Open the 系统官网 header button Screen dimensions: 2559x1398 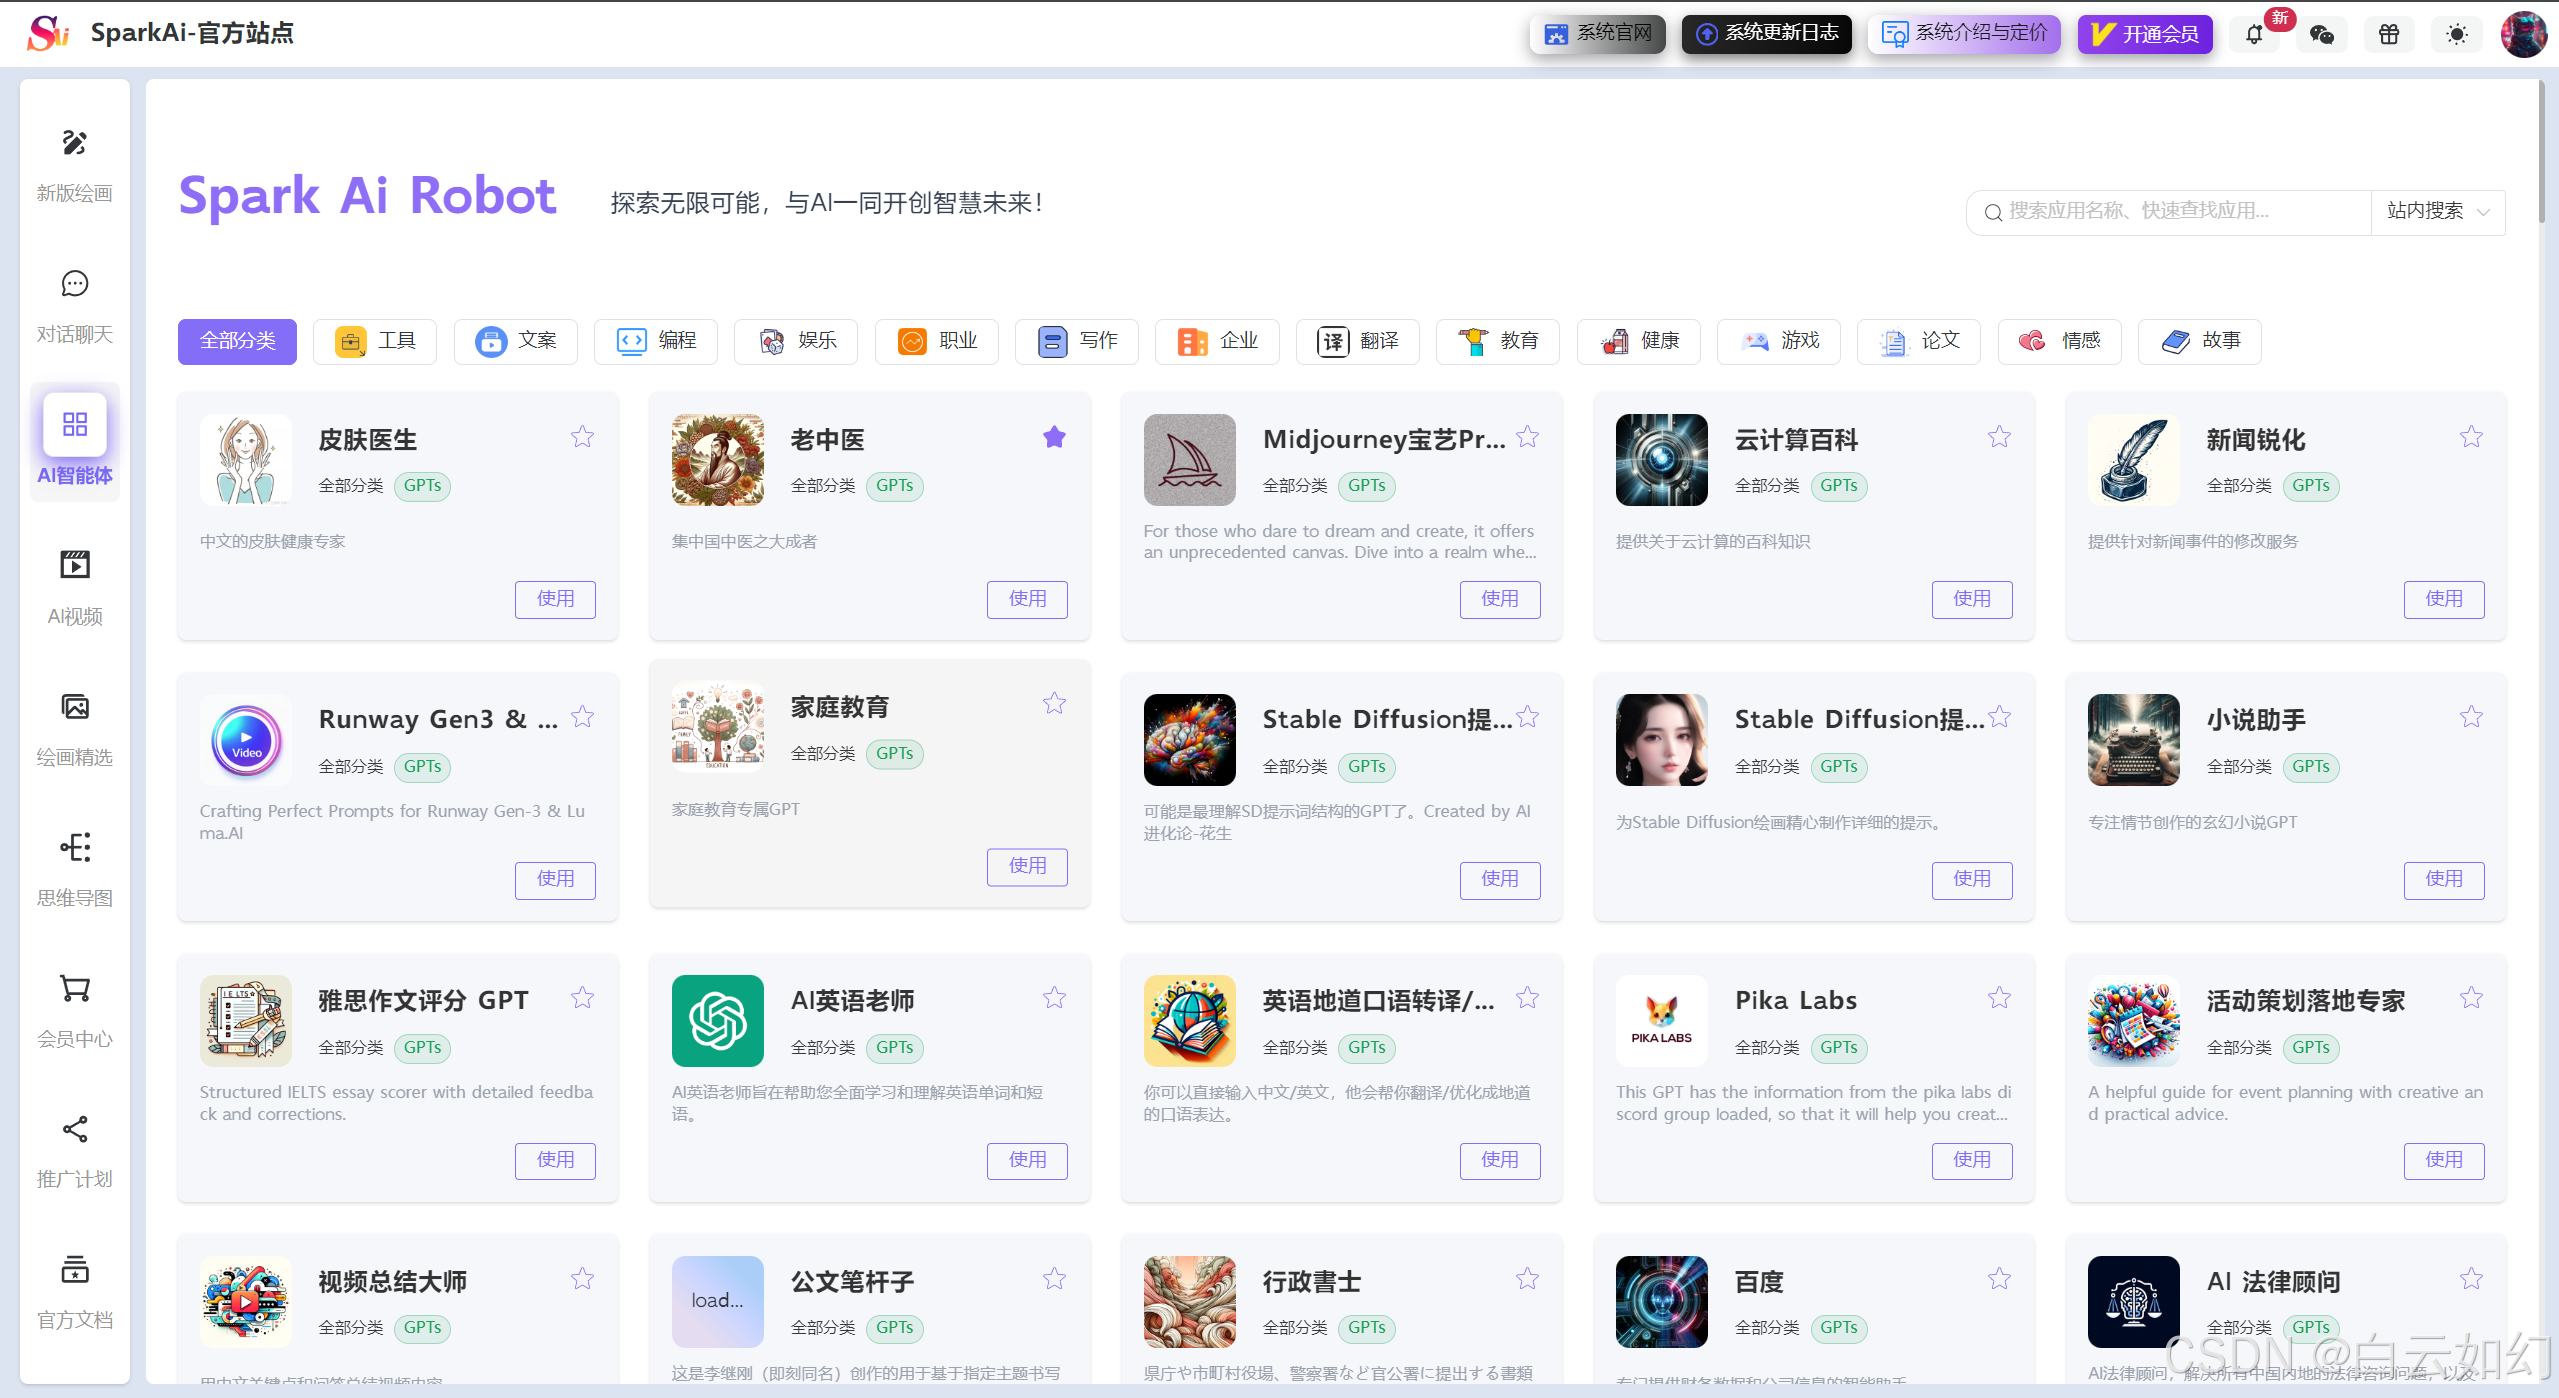coord(1598,34)
